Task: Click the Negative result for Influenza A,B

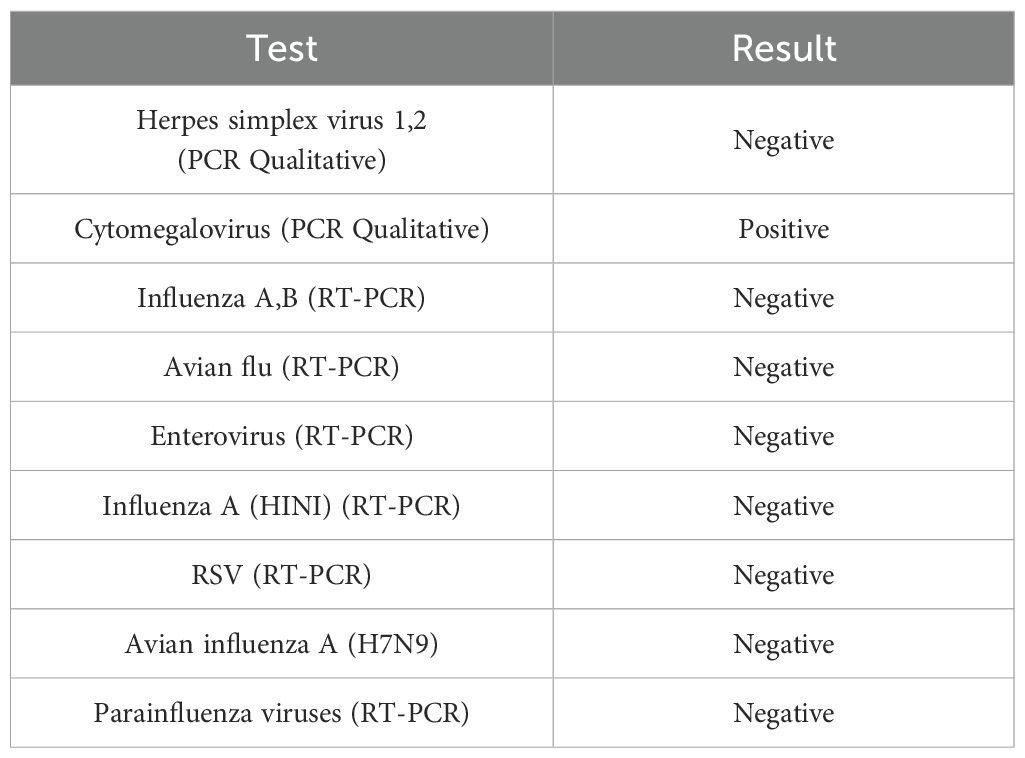Action: [x=784, y=298]
